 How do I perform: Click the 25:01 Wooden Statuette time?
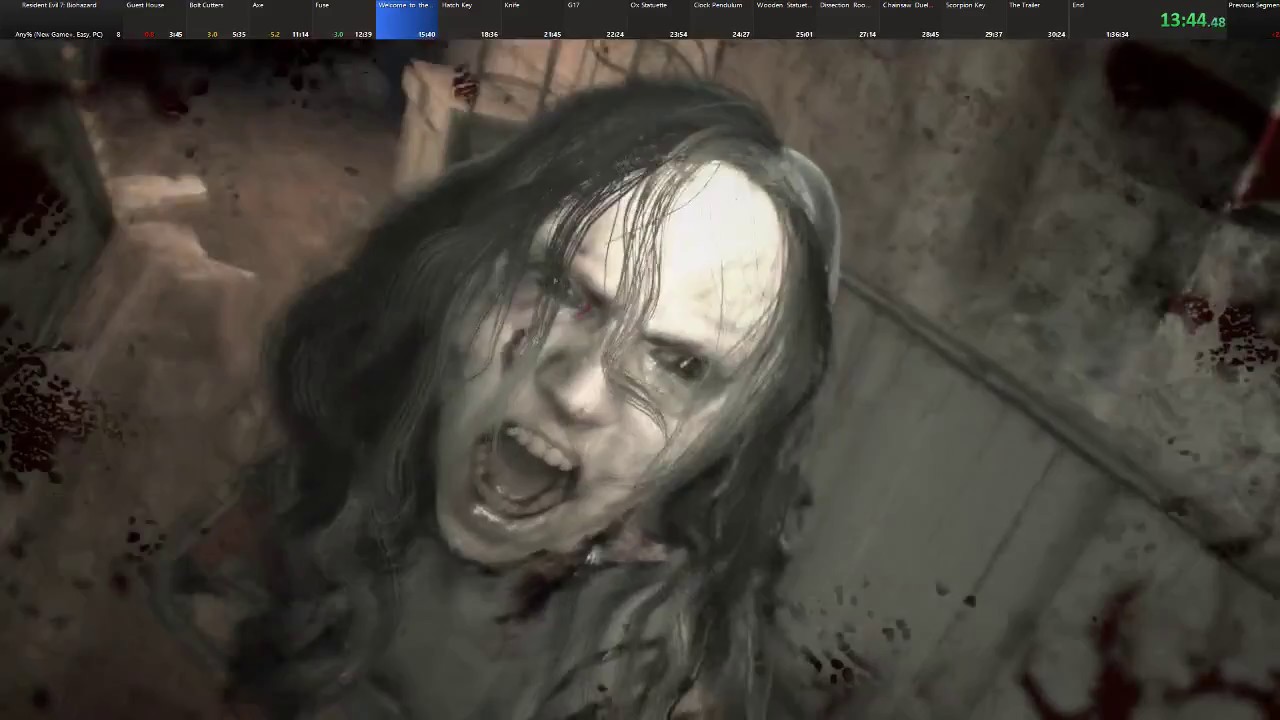click(804, 35)
